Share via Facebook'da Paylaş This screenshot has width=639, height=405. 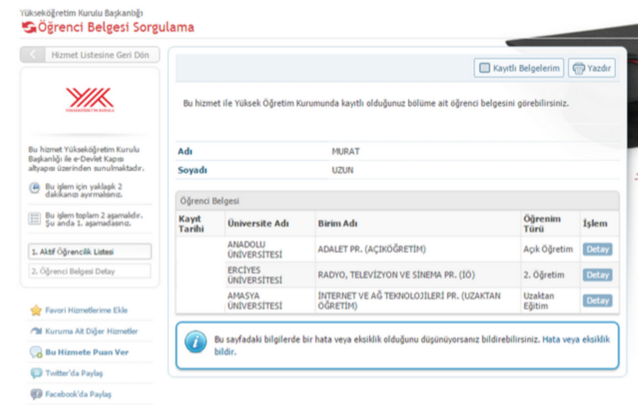(x=78, y=394)
